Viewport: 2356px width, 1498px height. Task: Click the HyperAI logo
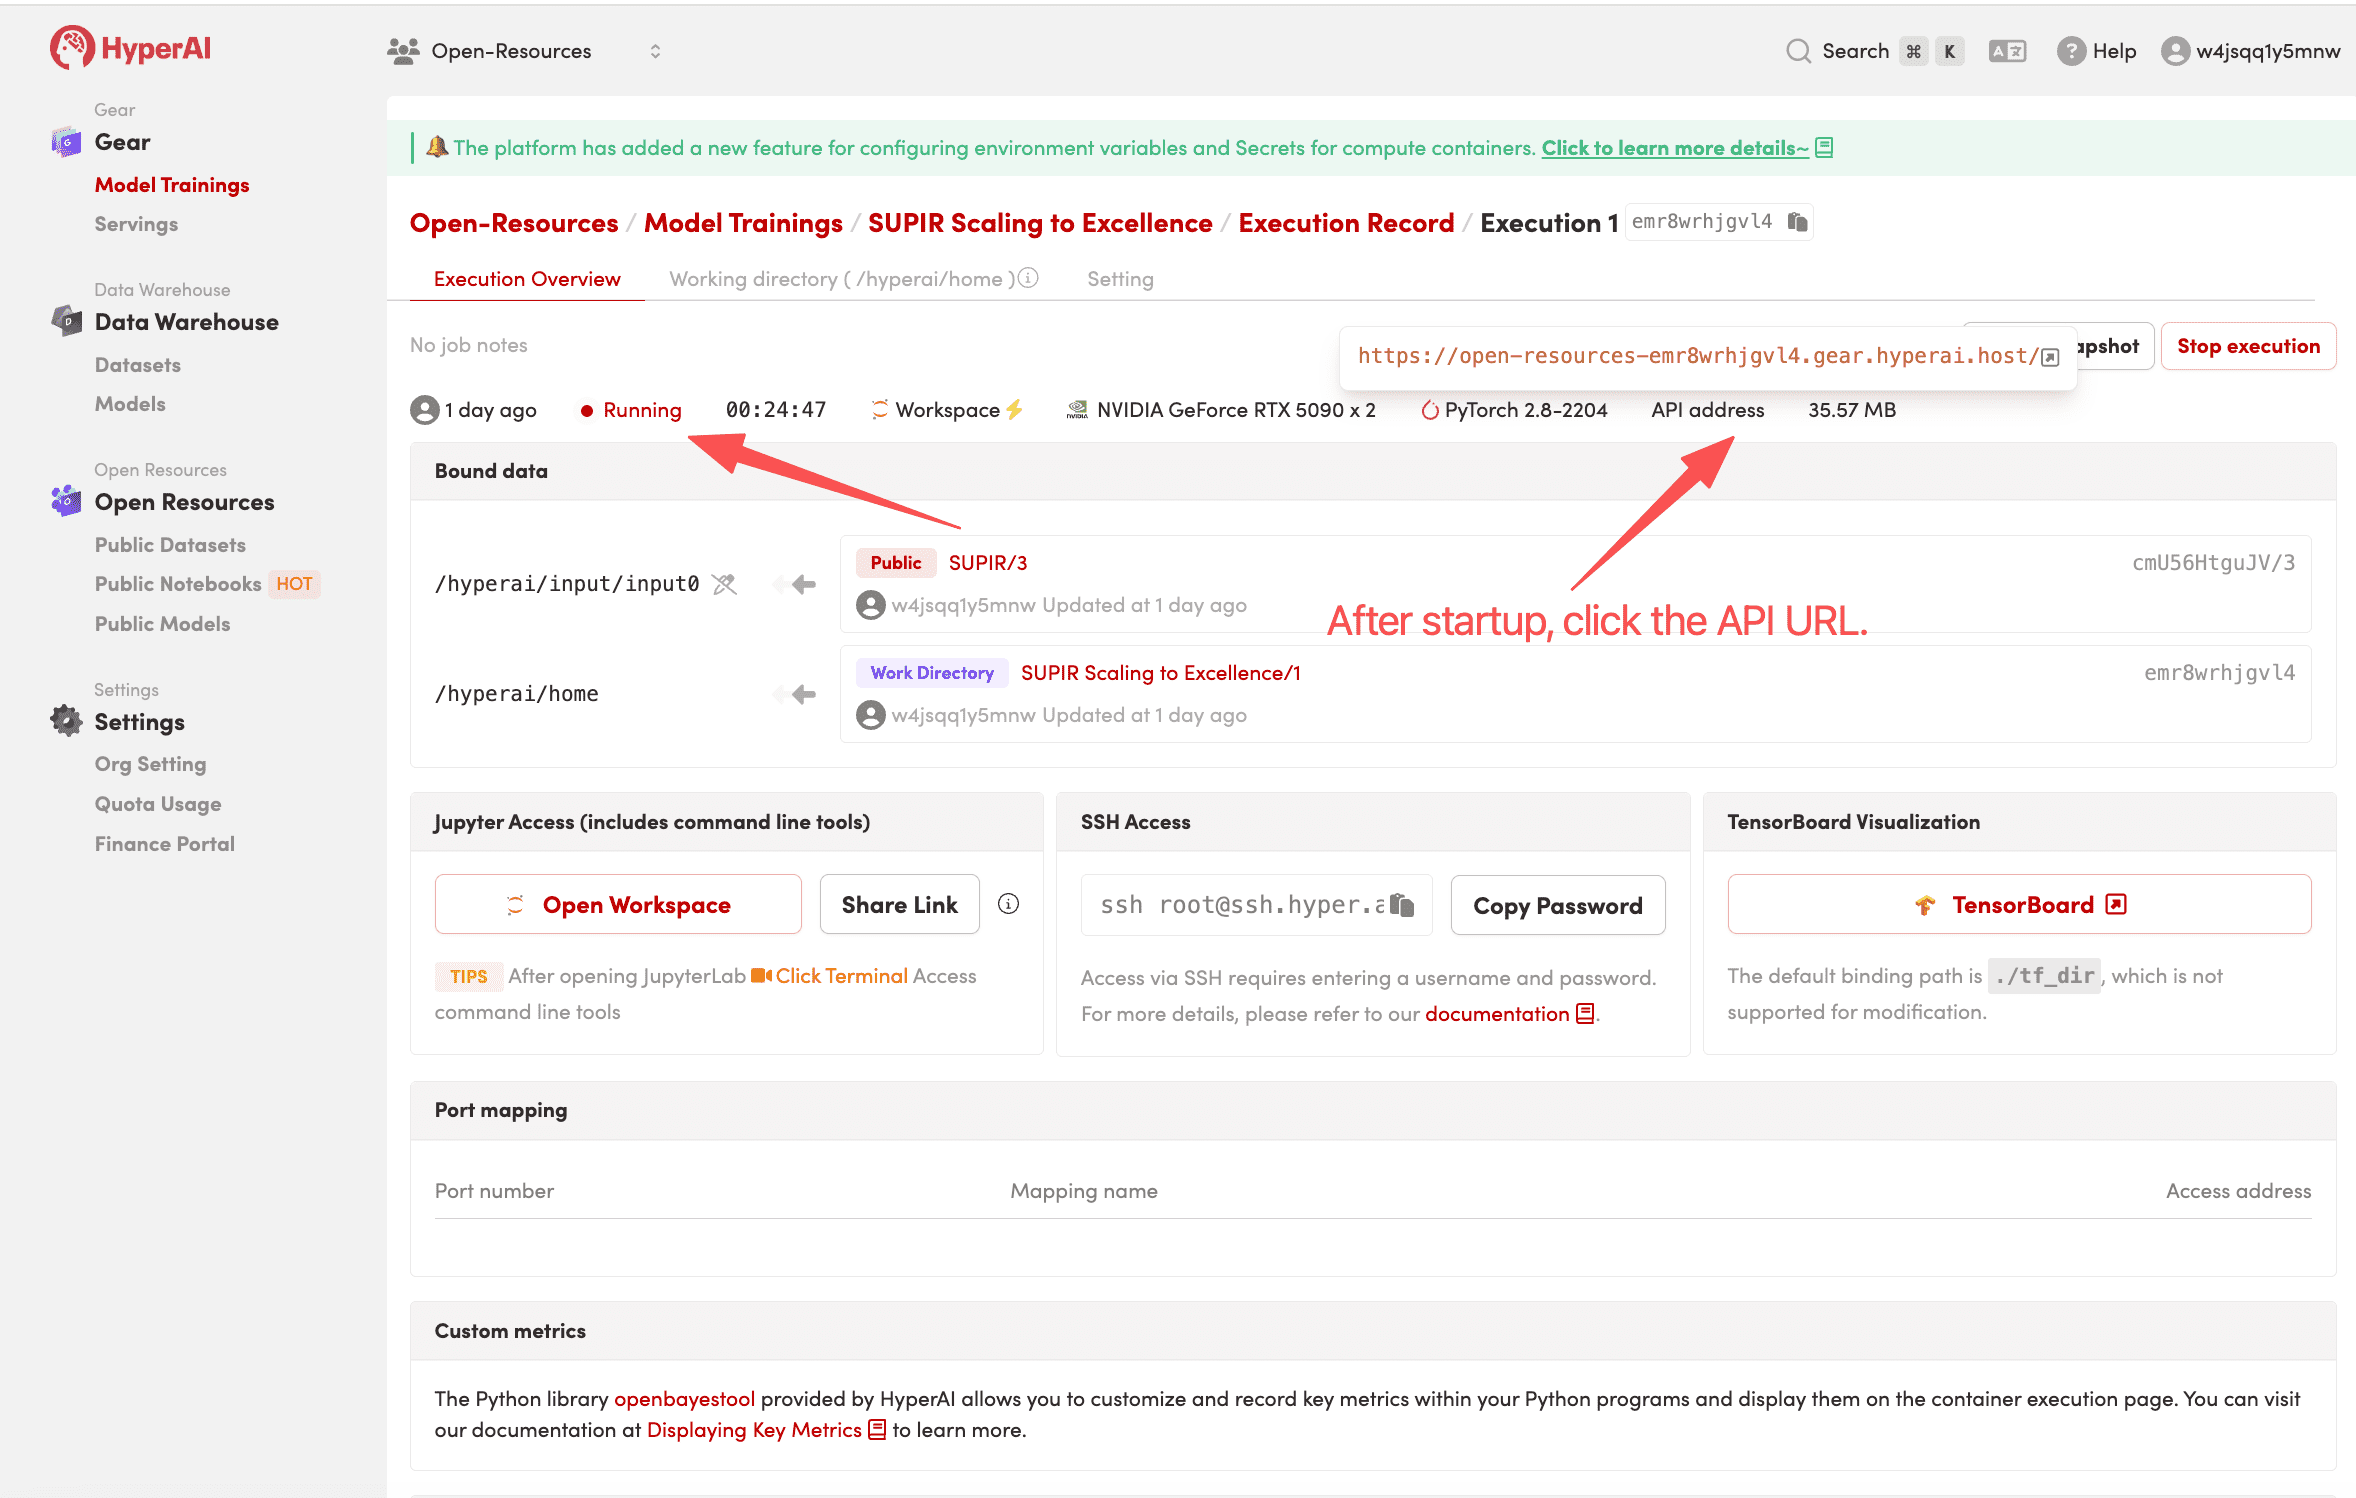(x=130, y=48)
